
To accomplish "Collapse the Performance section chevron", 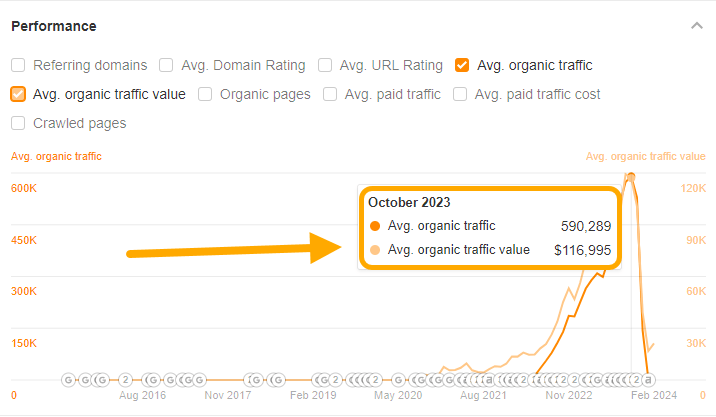I will [697, 26].
